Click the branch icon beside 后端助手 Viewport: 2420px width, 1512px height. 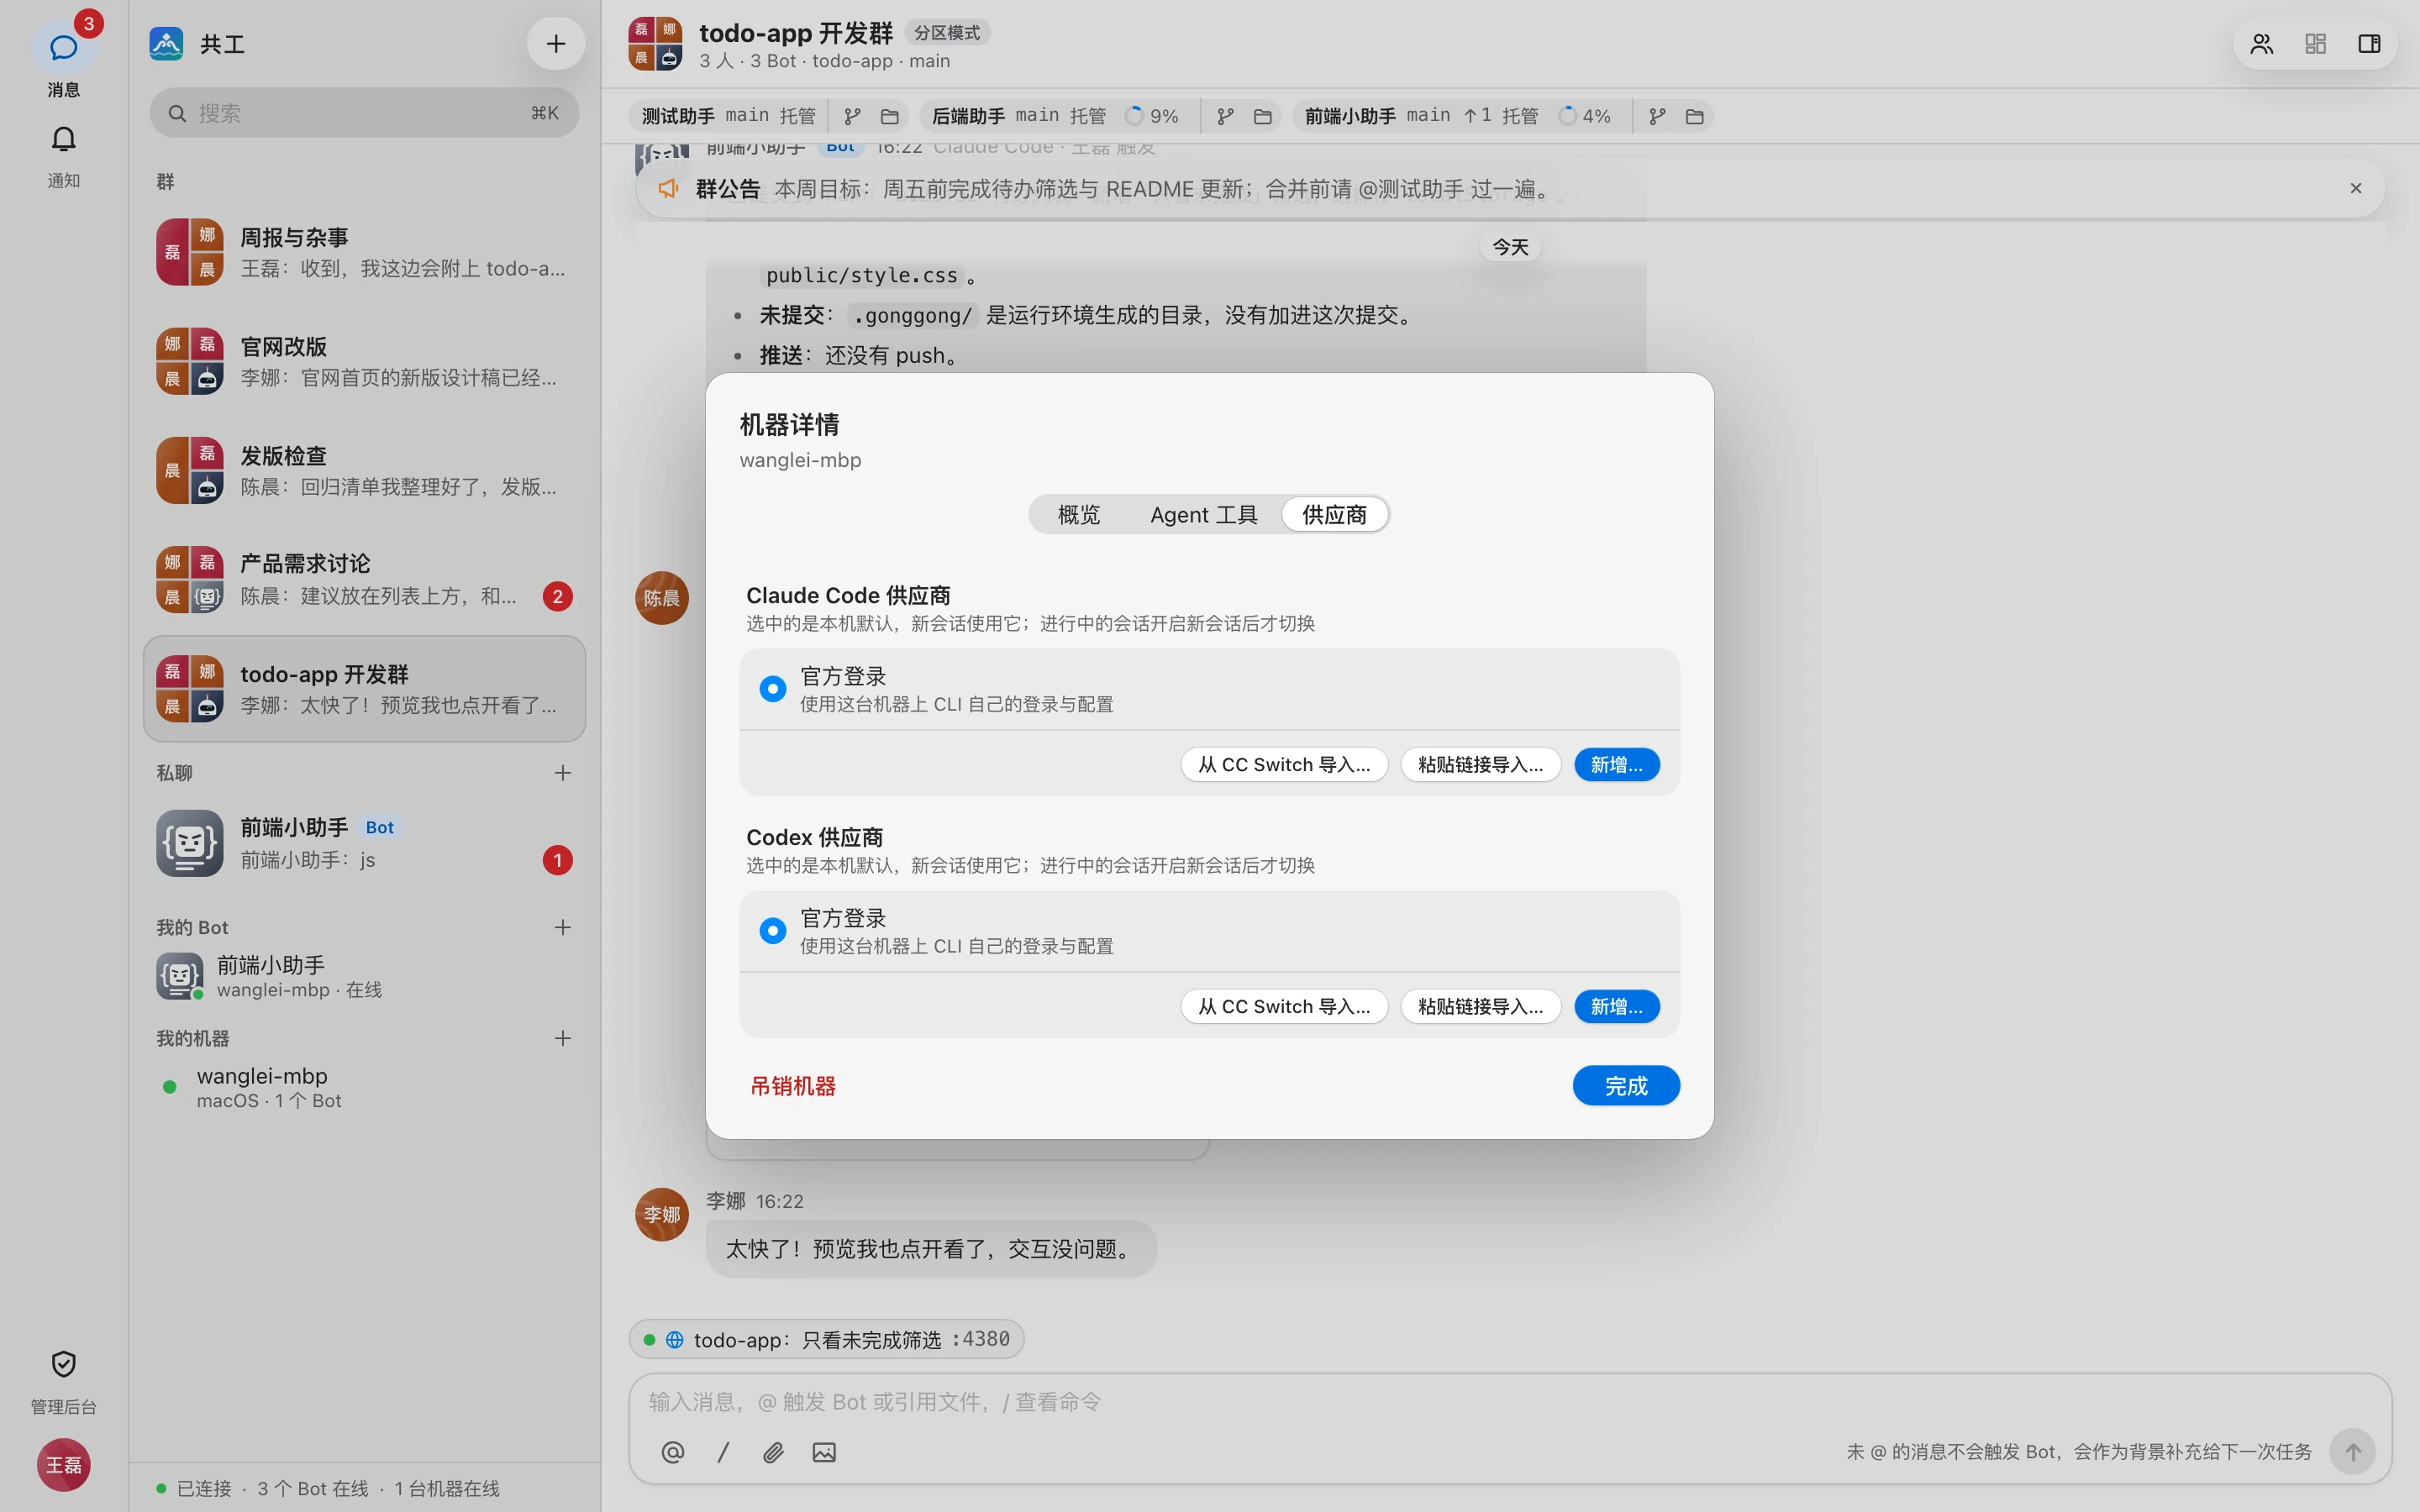click(1225, 116)
